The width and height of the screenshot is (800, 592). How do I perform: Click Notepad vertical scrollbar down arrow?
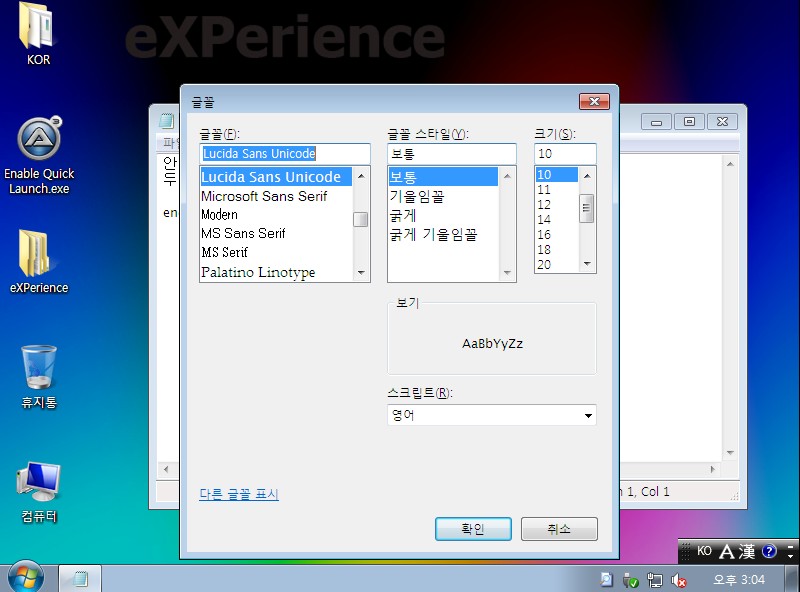tap(730, 453)
